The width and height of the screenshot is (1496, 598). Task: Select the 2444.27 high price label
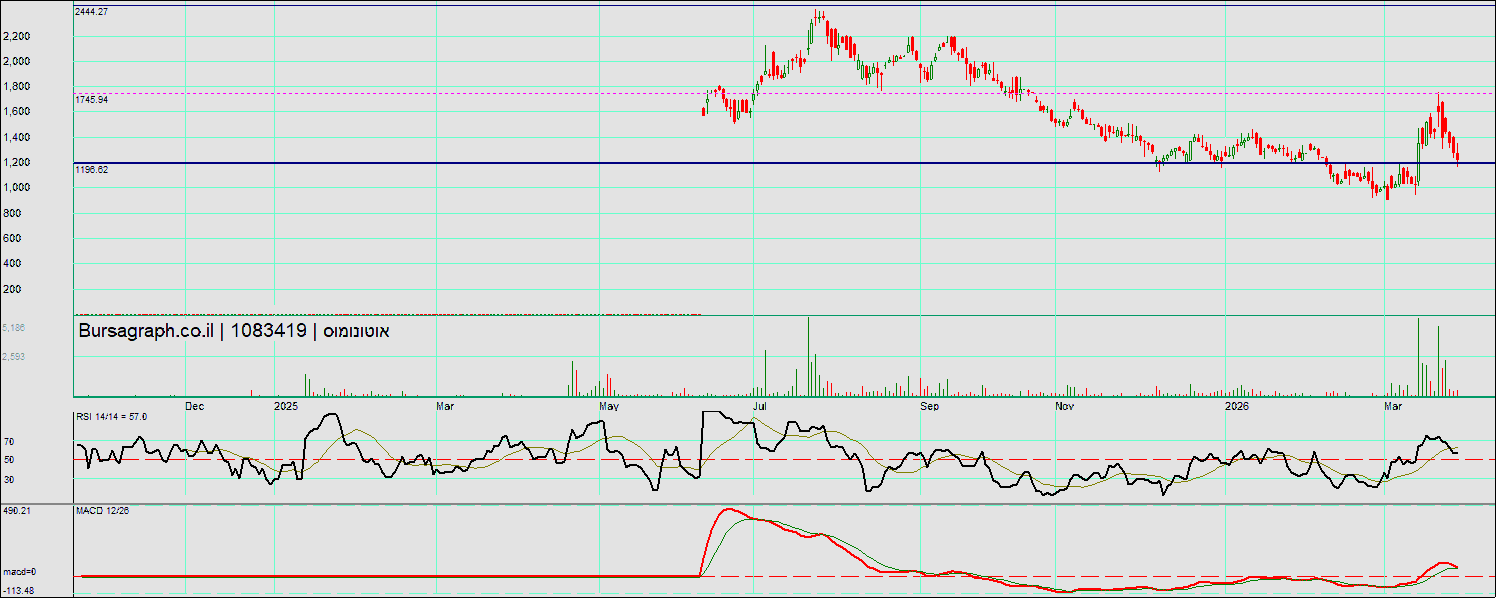point(92,12)
